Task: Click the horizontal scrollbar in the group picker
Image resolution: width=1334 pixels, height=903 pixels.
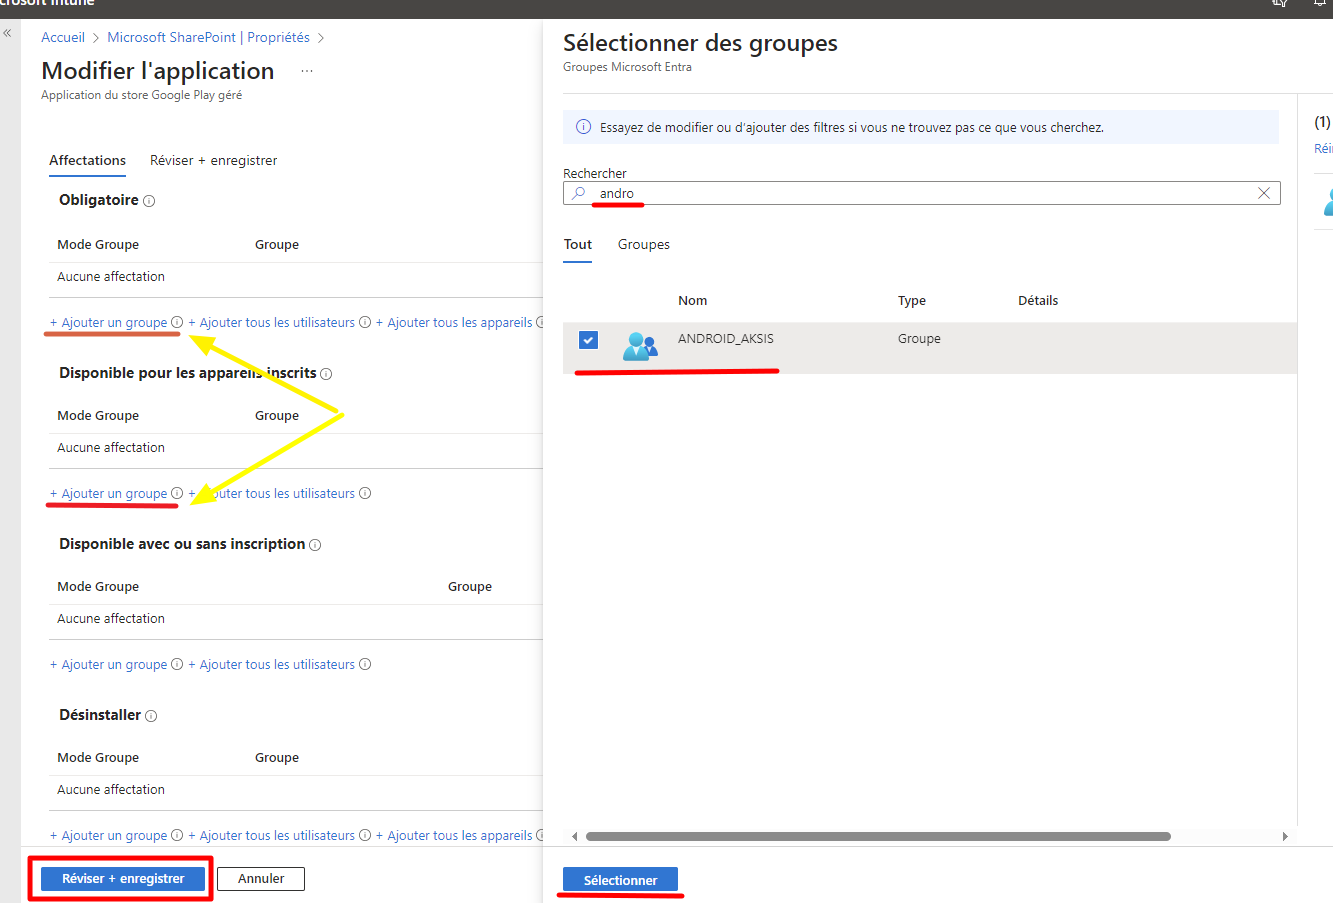Action: click(x=878, y=836)
